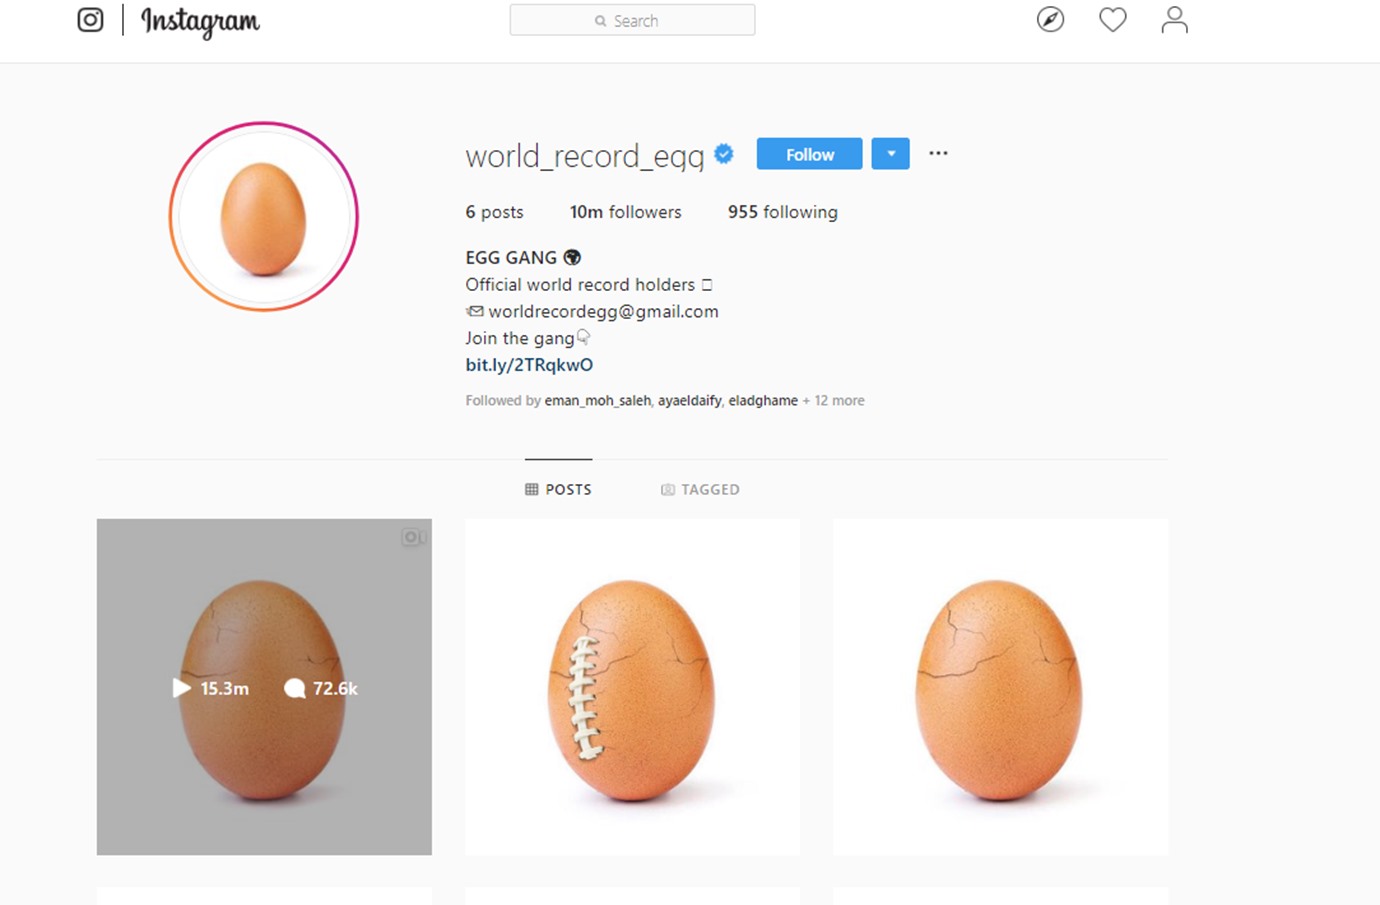Screen dimensions: 1380x905
Task: Click the video camera icon on first post
Action: tap(413, 538)
